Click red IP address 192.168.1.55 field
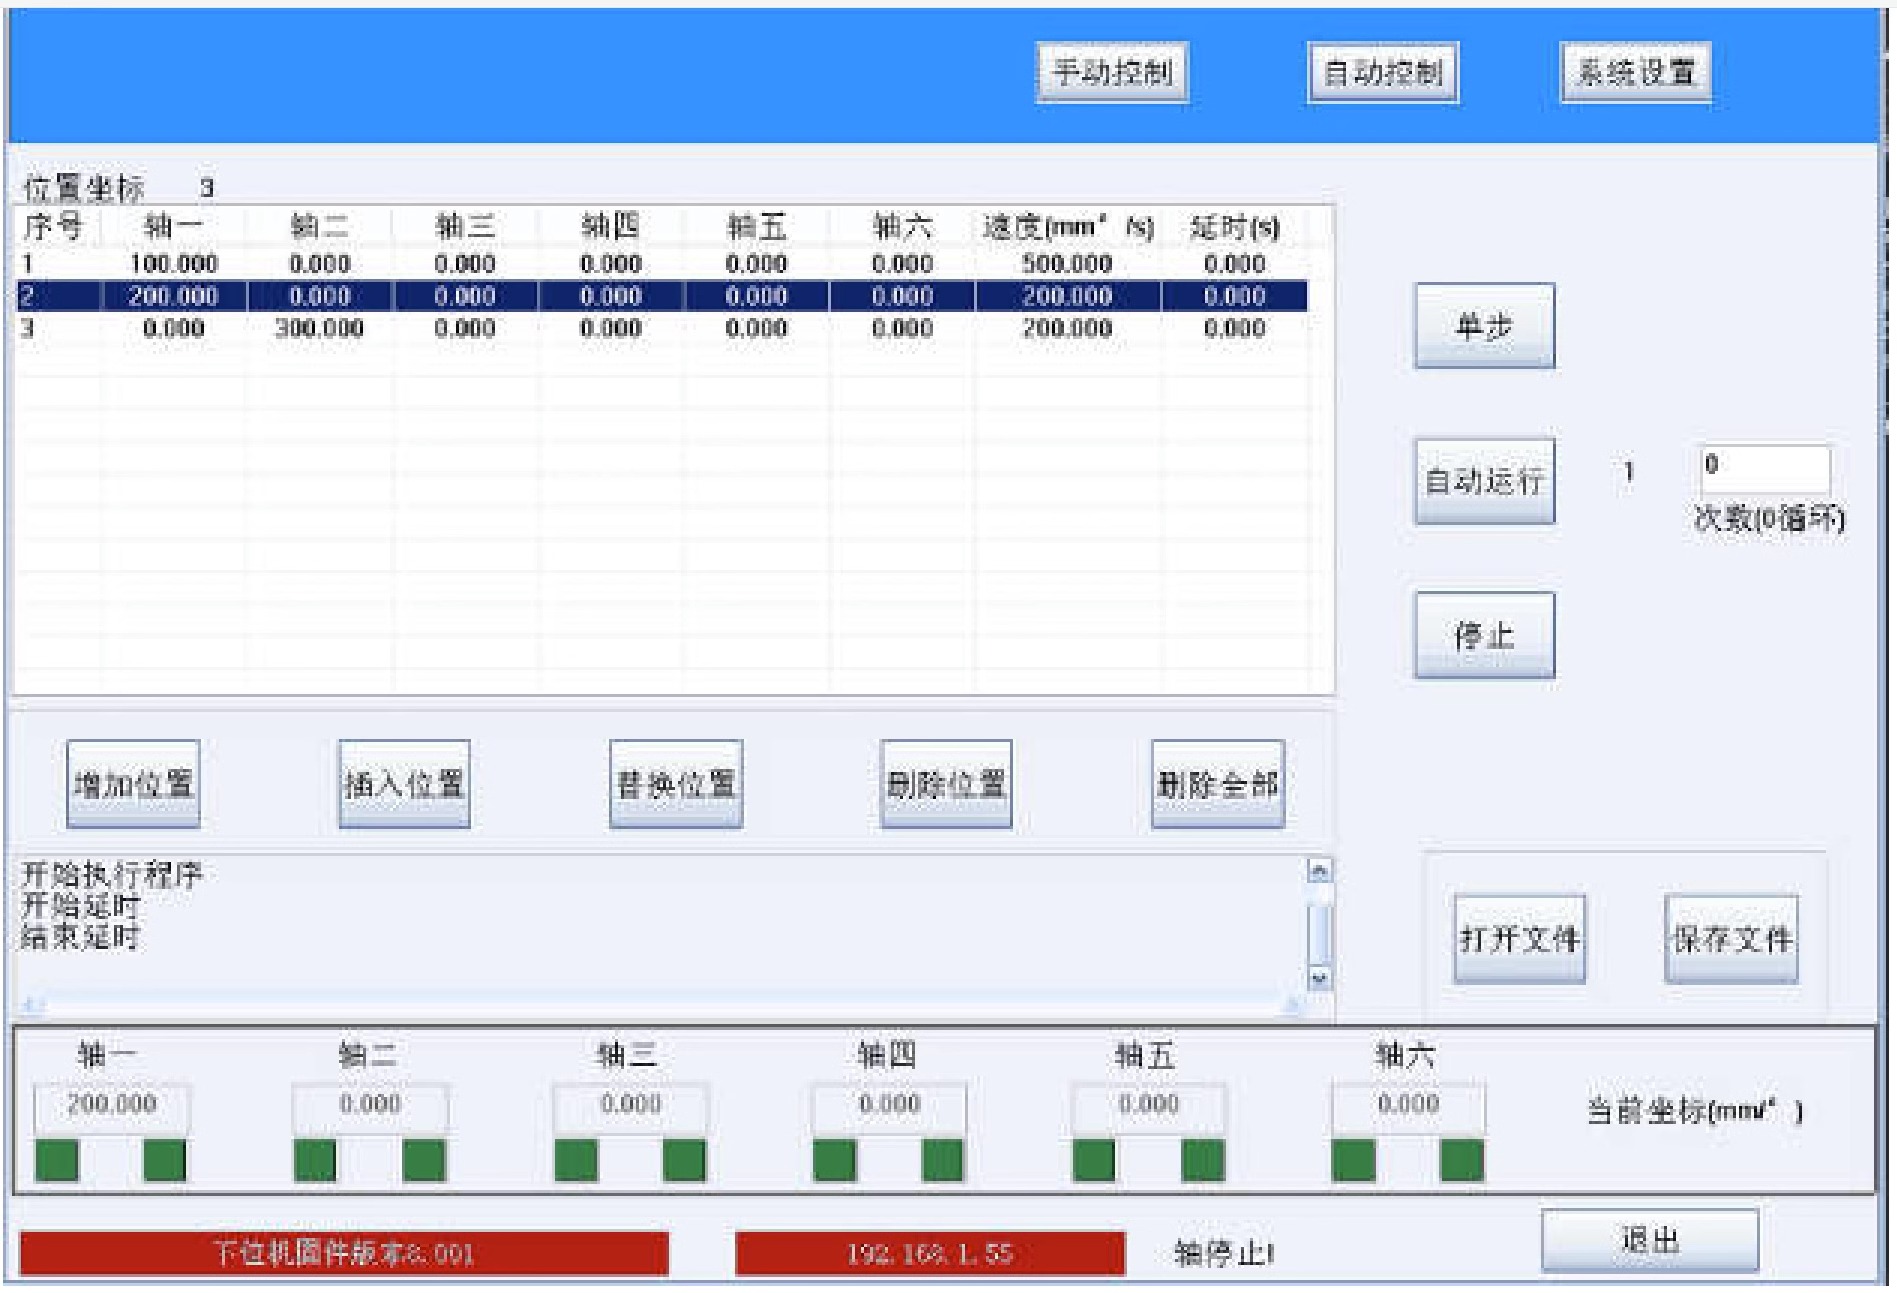 [930, 1253]
